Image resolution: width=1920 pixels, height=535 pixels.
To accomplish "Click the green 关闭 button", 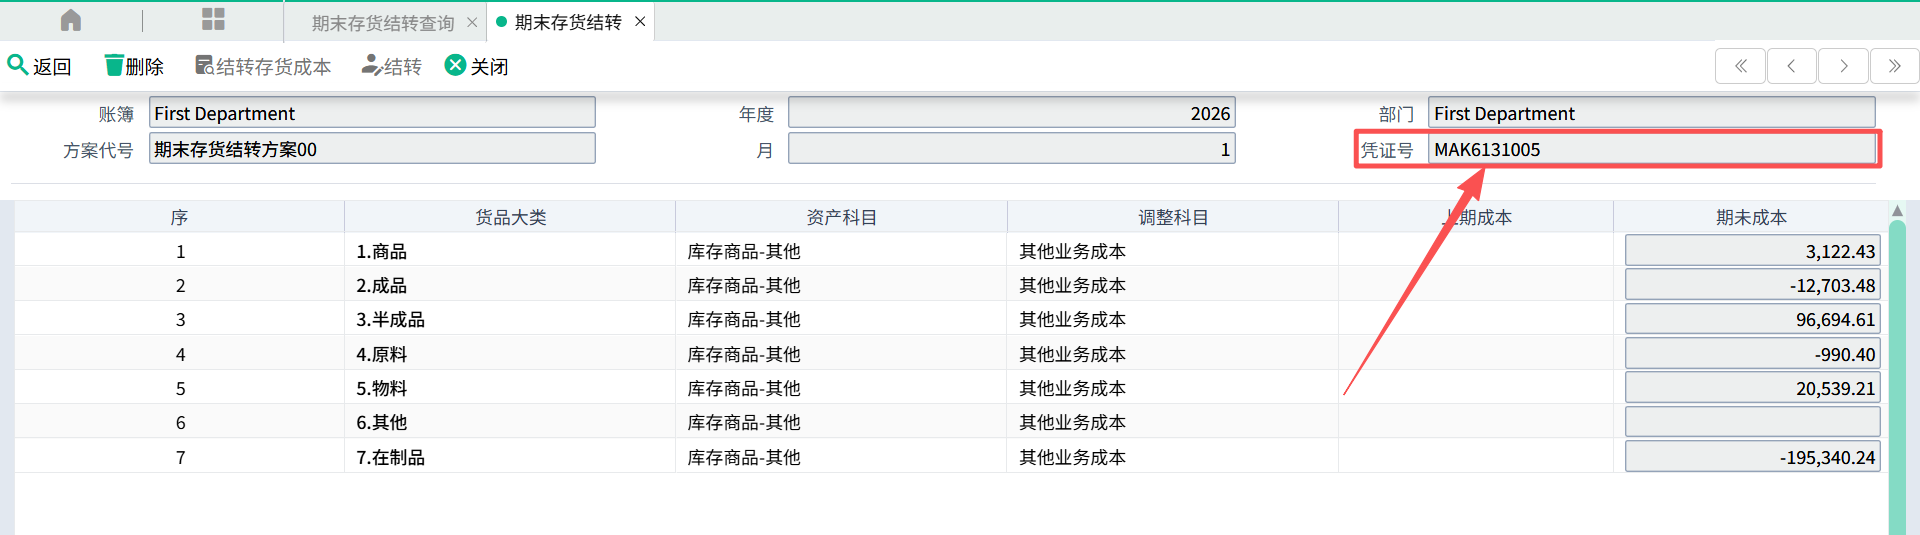I will (x=456, y=66).
